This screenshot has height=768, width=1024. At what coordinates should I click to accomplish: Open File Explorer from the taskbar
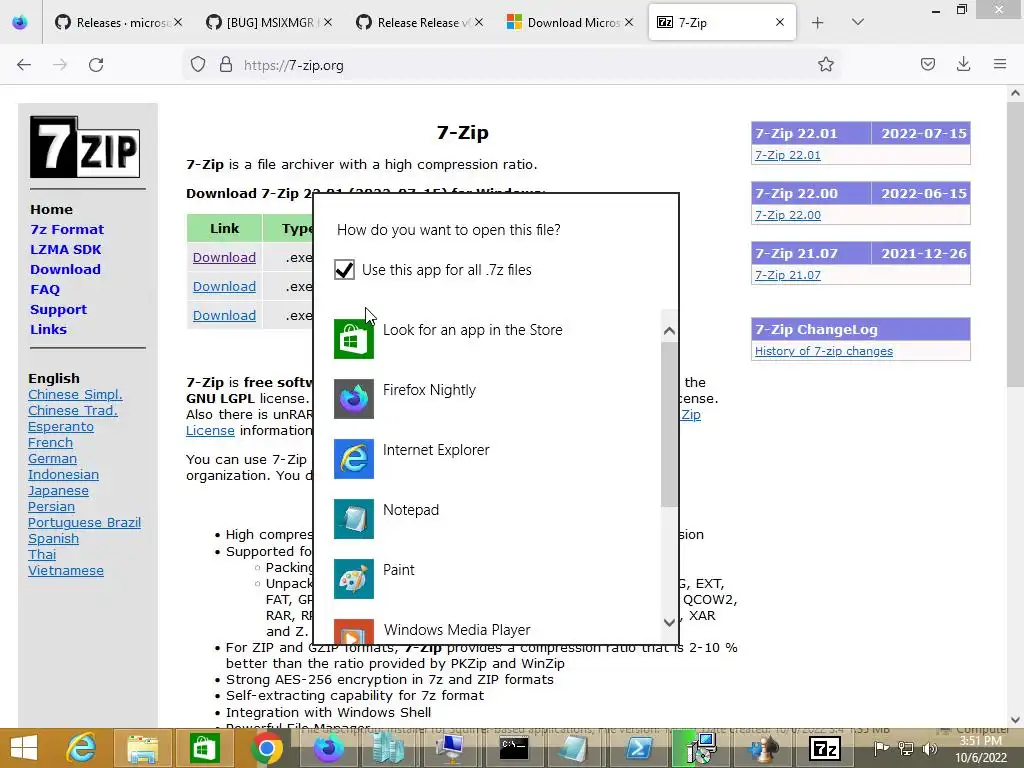click(x=142, y=748)
